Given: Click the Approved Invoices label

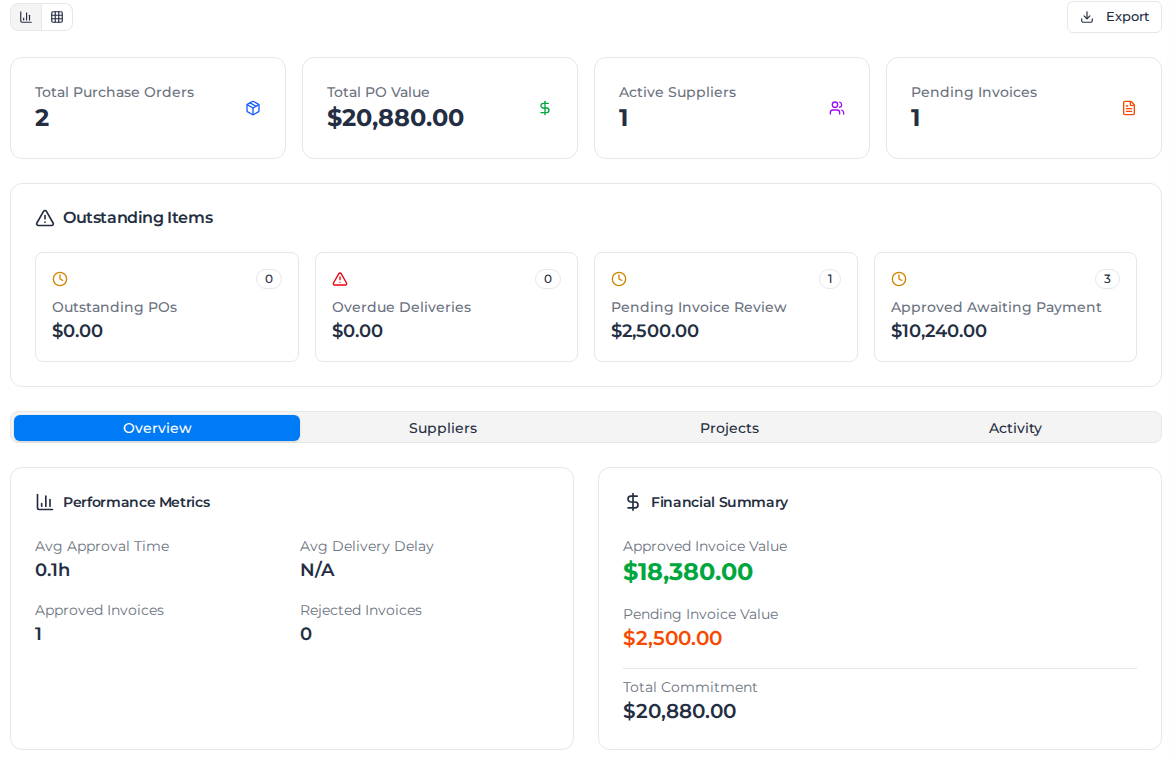Looking at the screenshot, I should (x=99, y=610).
